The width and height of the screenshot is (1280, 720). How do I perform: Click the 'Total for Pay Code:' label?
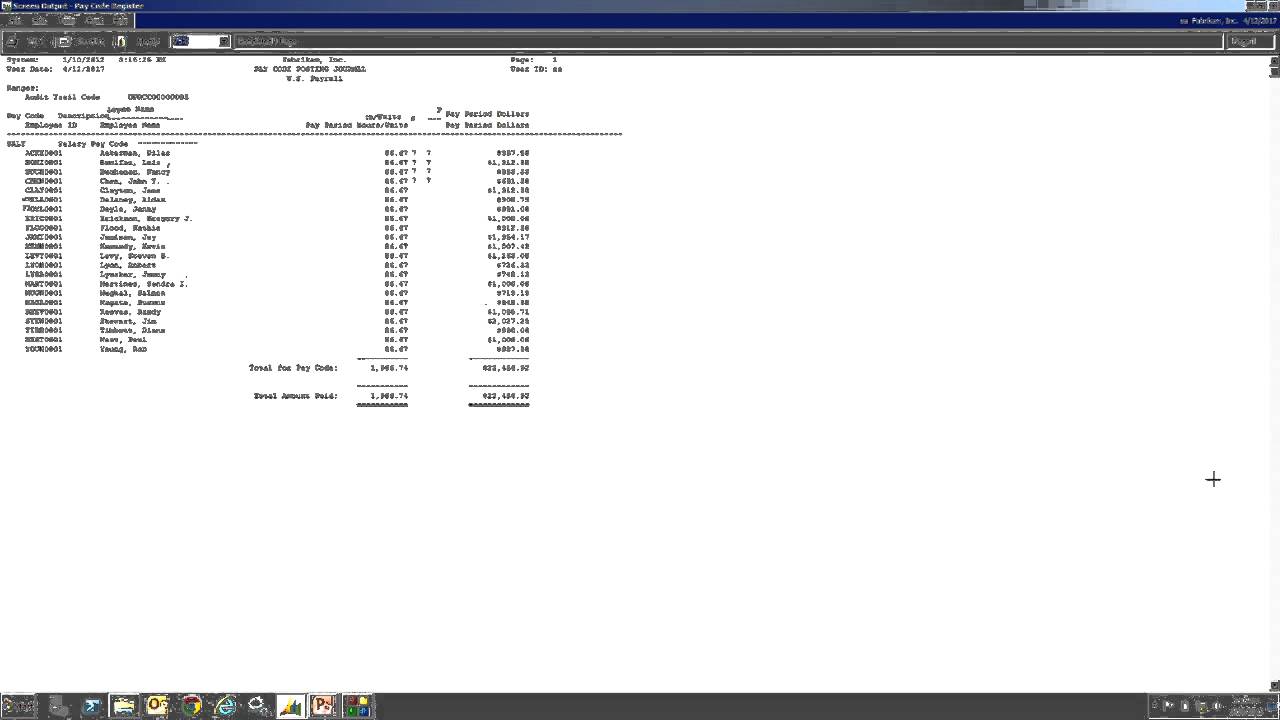293,368
